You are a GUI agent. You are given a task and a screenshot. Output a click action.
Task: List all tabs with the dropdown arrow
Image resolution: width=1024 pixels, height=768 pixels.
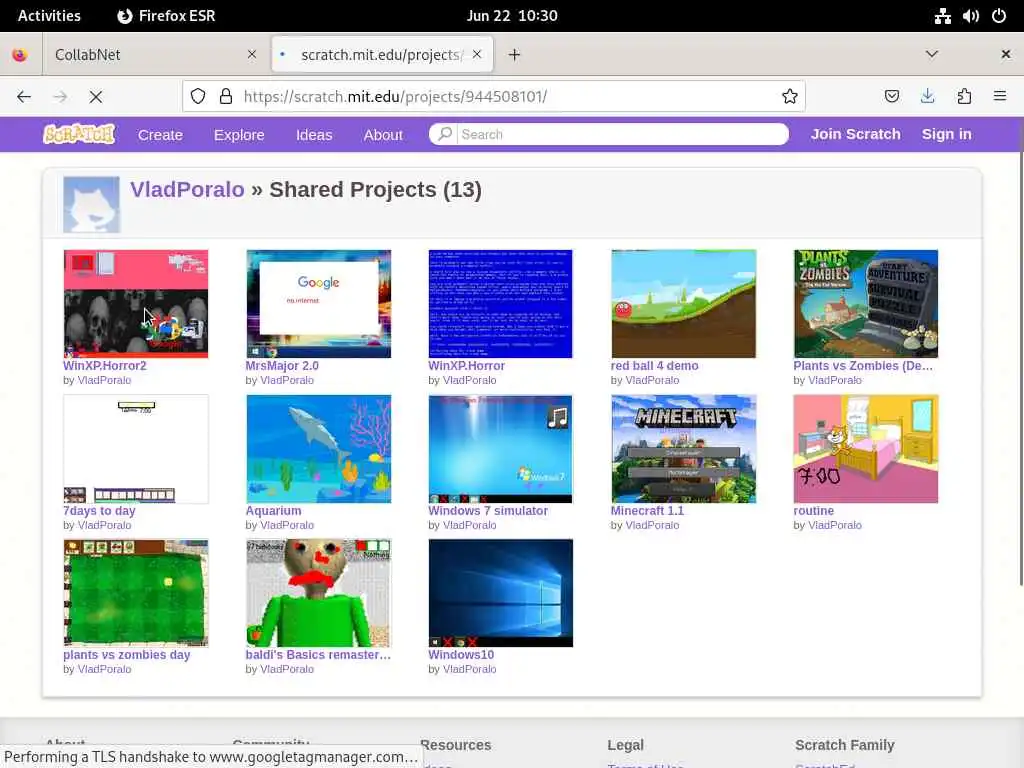click(932, 54)
